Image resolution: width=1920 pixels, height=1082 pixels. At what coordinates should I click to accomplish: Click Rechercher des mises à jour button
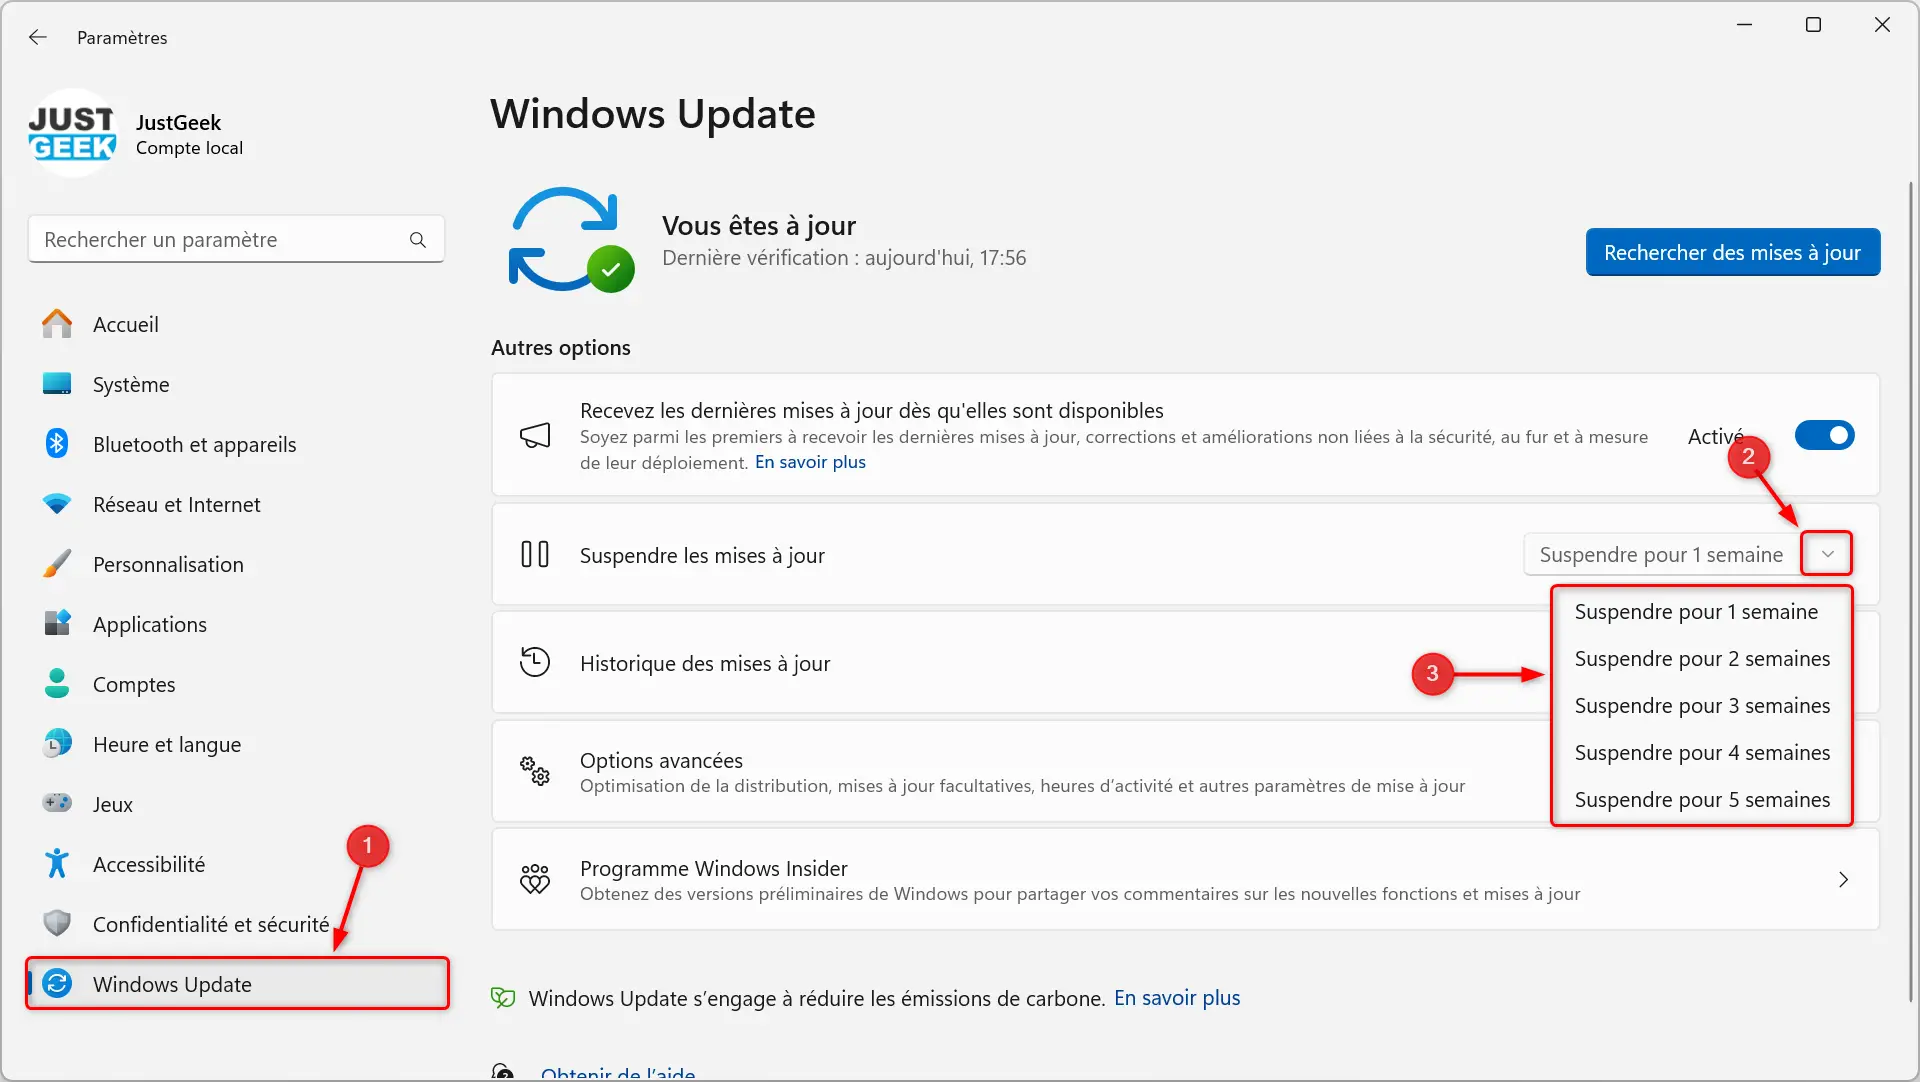point(1732,252)
